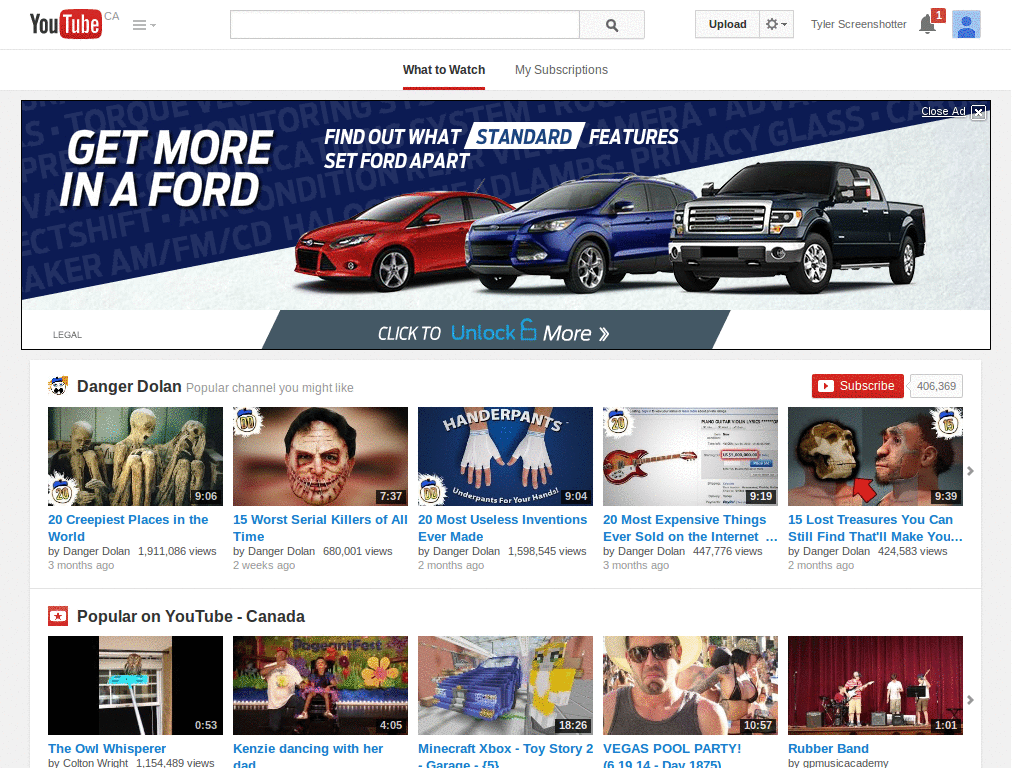Click 'Popular channel you might like' text
1024x768 pixels.
(x=270, y=388)
